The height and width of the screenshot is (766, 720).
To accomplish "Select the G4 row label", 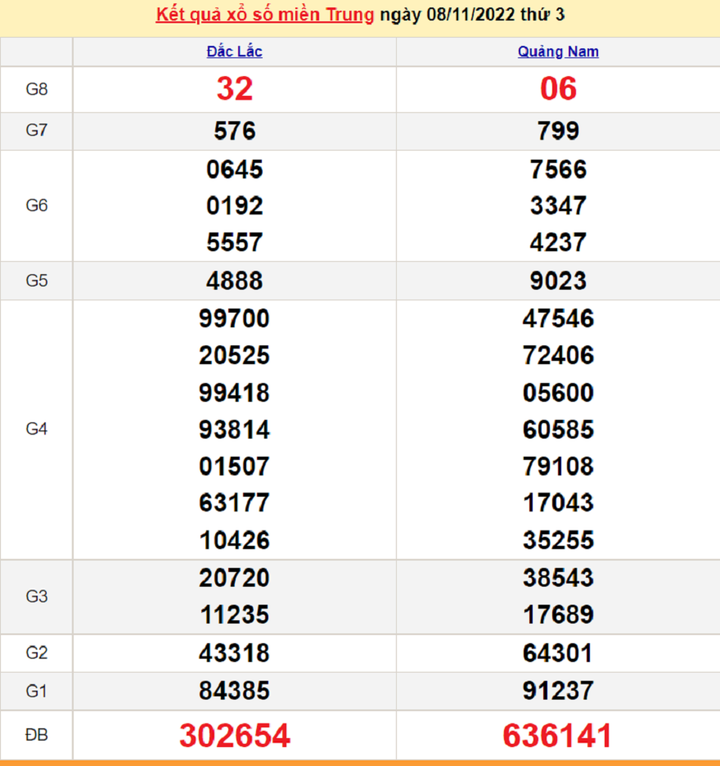I will click(x=36, y=429).
